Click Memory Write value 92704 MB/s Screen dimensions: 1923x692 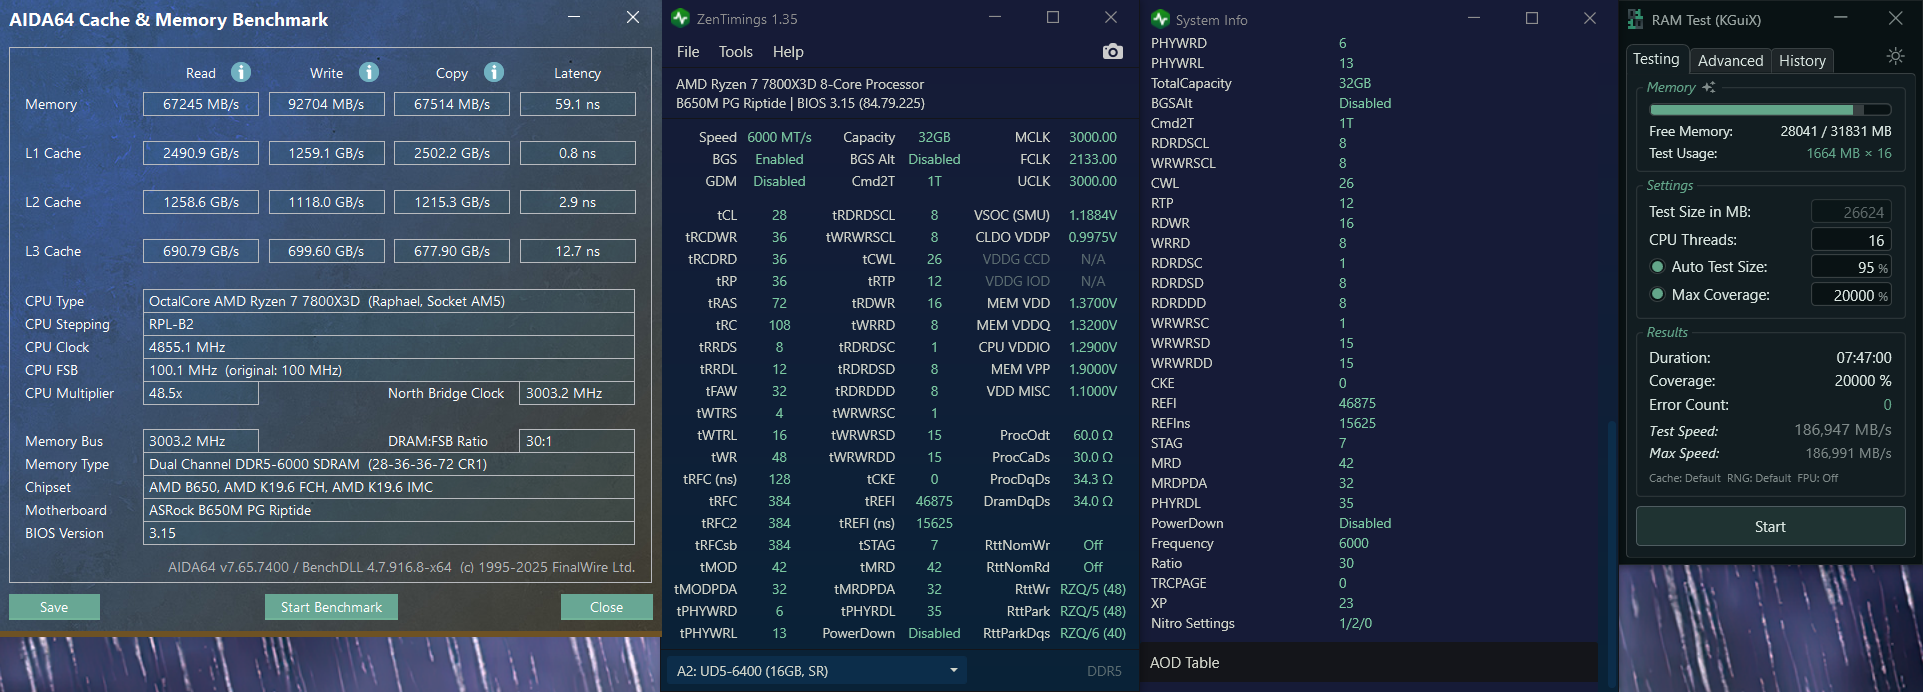[x=326, y=104]
